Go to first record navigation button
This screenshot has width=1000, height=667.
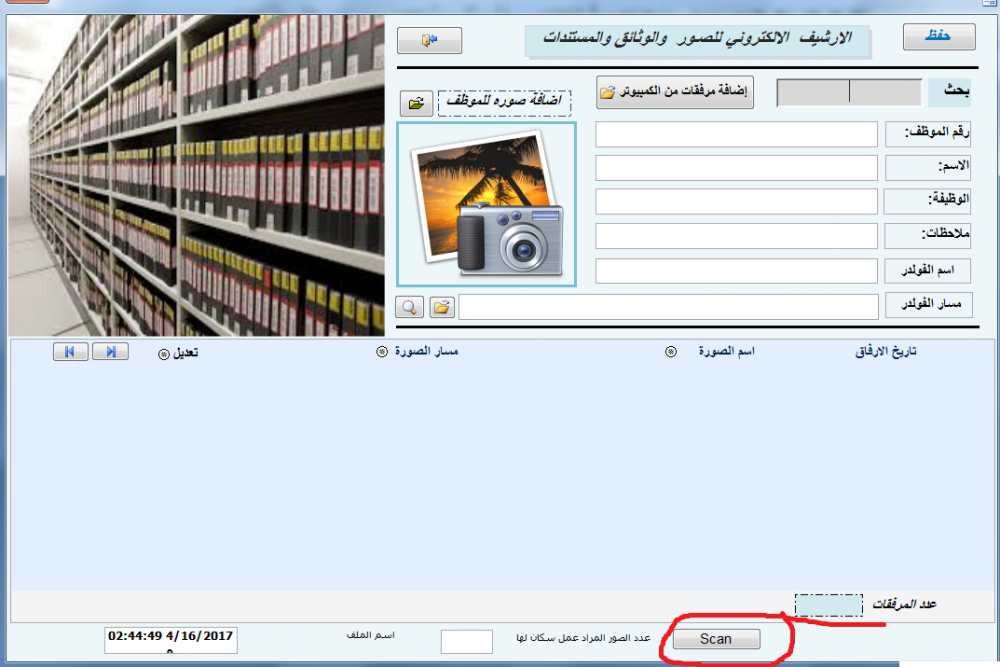pos(70,352)
